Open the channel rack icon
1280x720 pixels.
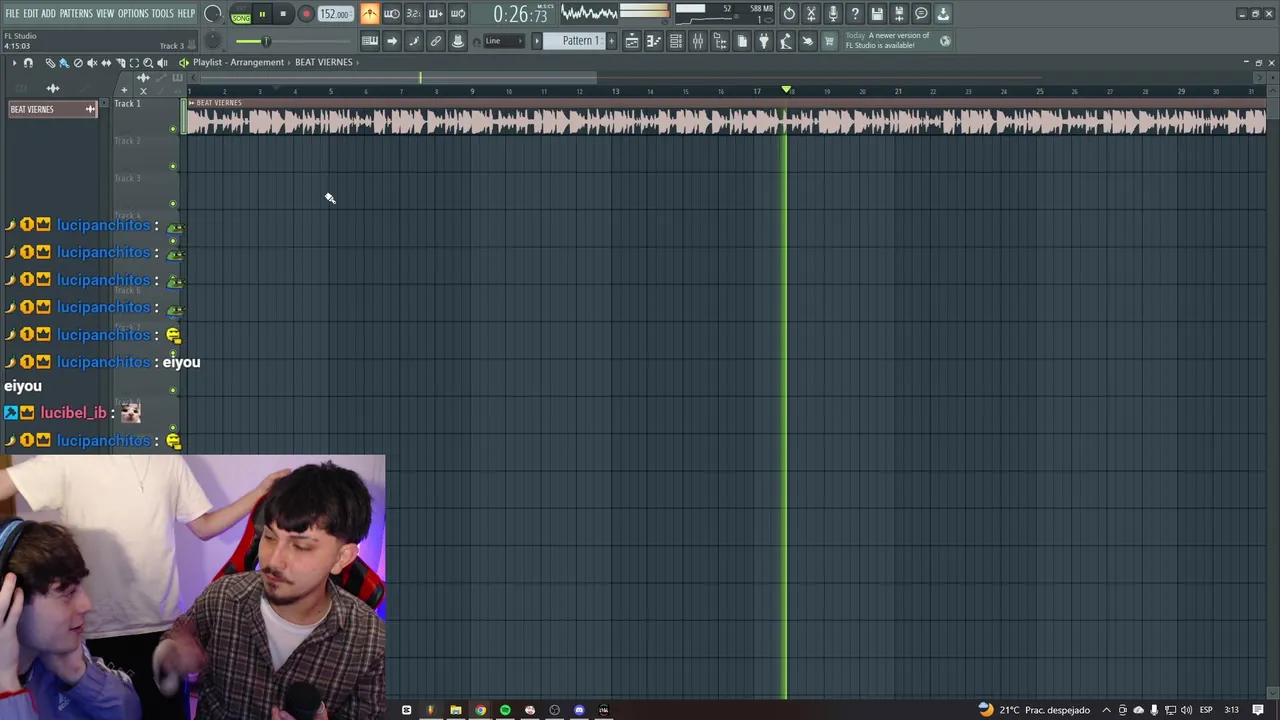[x=676, y=41]
